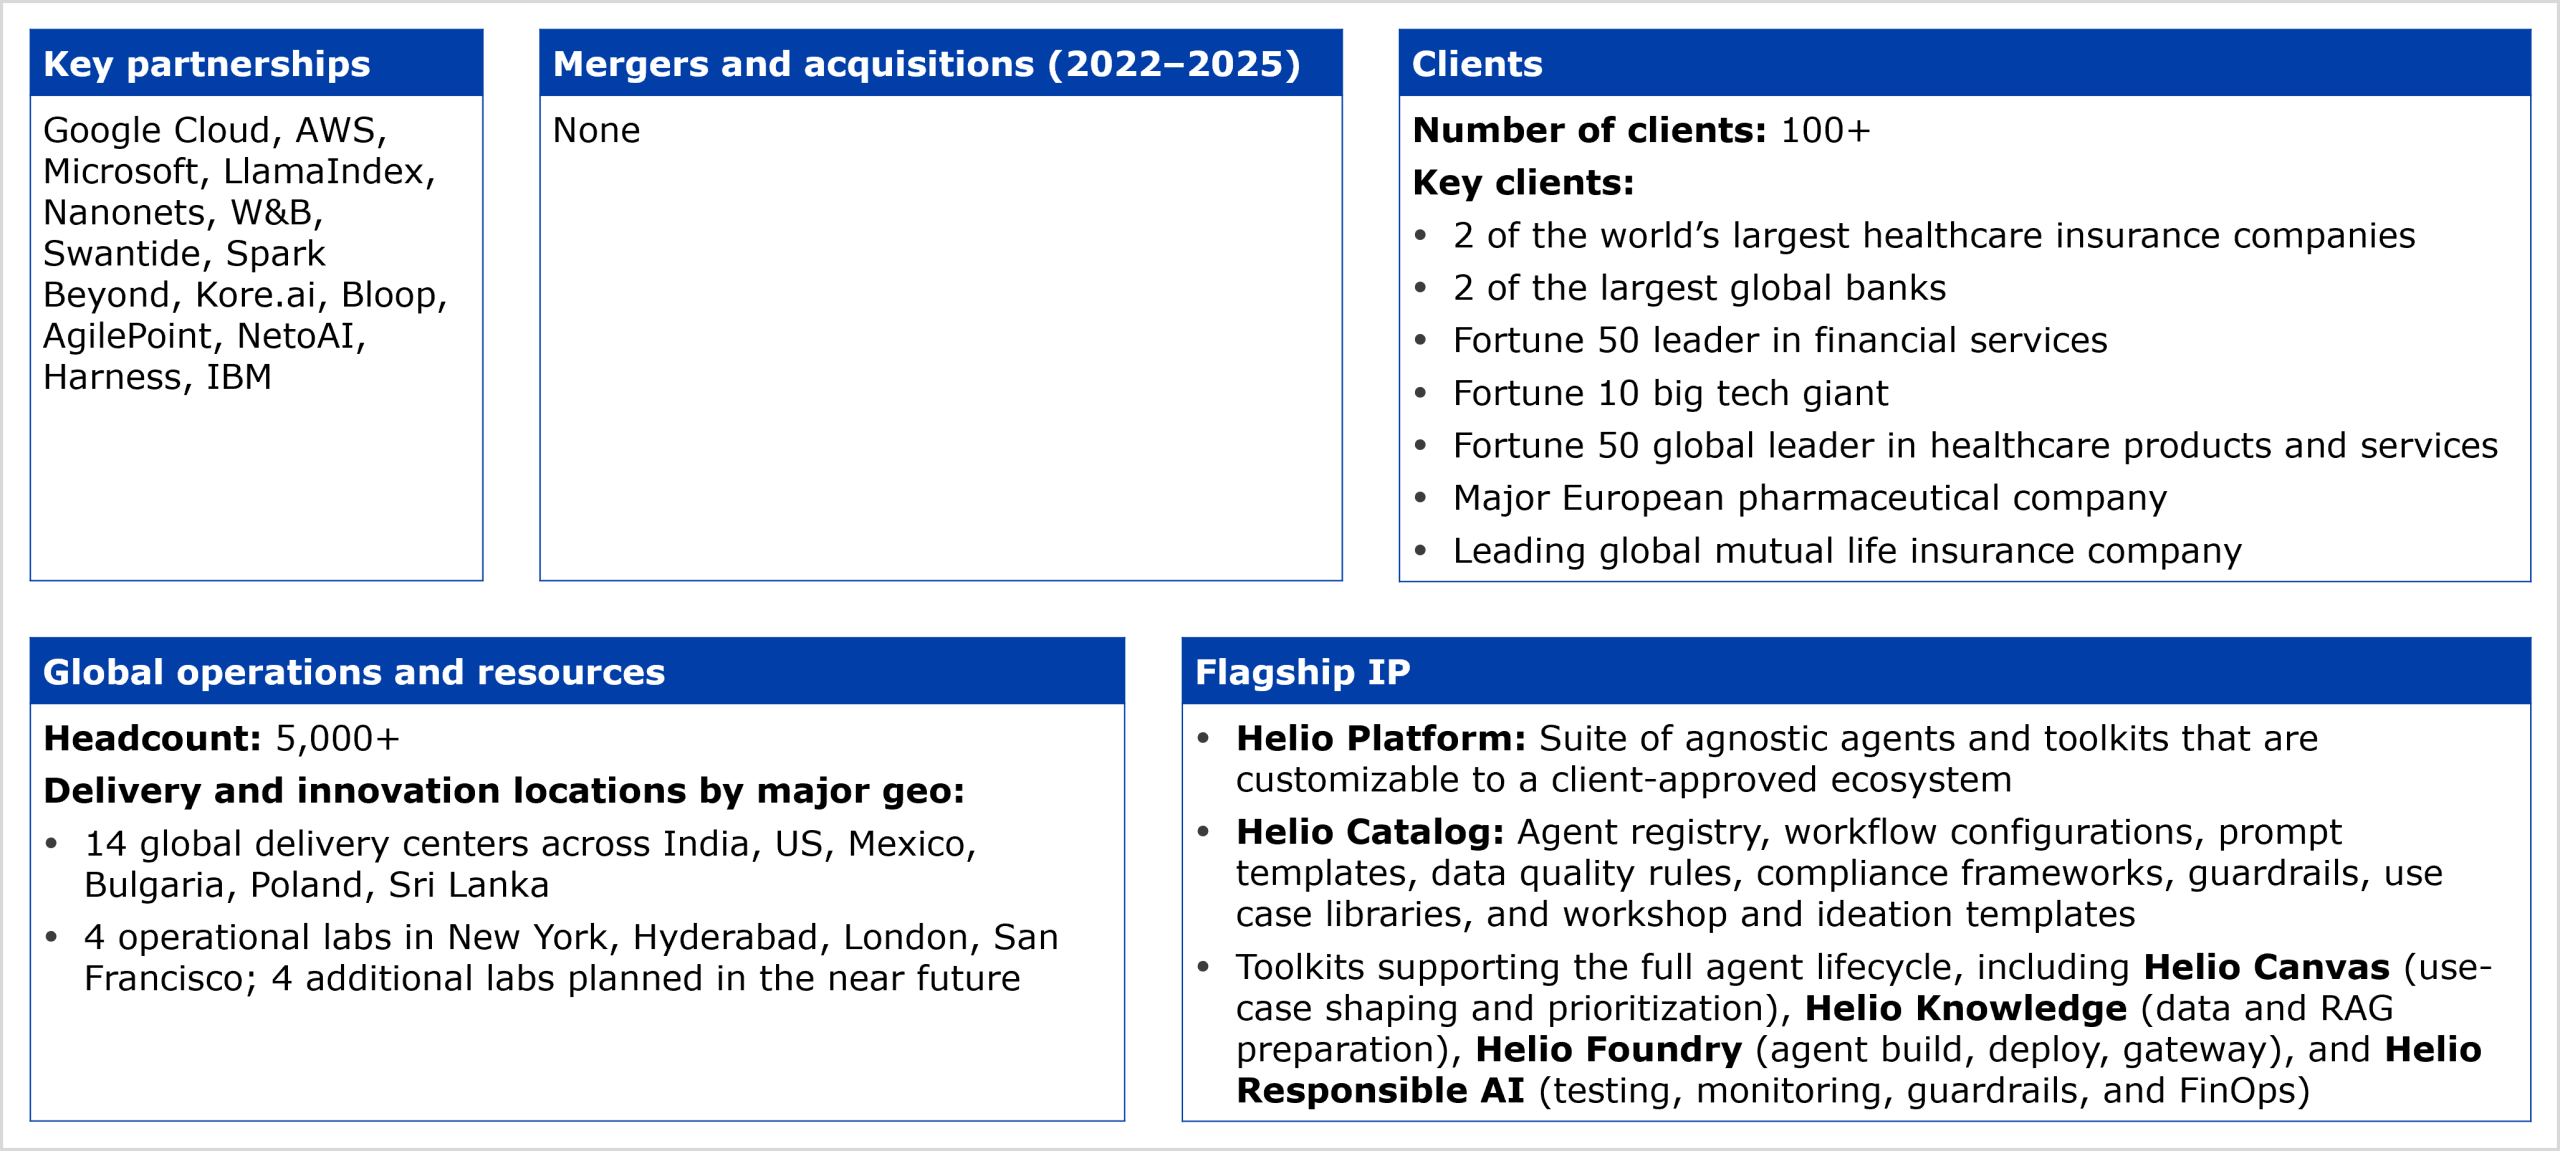Select the mutual life insurance company bullet

click(1846, 551)
